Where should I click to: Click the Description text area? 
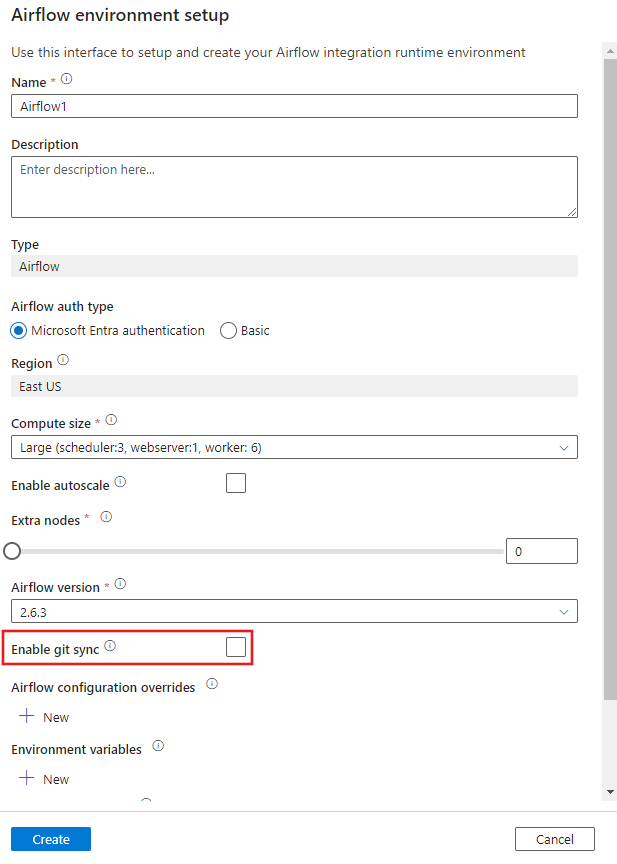pos(294,186)
